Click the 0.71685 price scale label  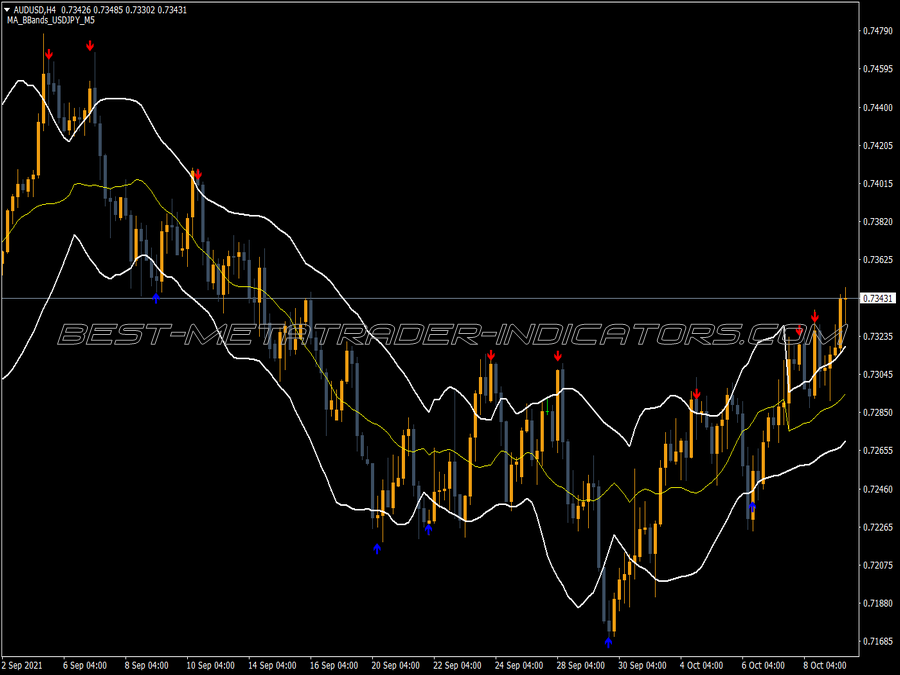(x=878, y=641)
